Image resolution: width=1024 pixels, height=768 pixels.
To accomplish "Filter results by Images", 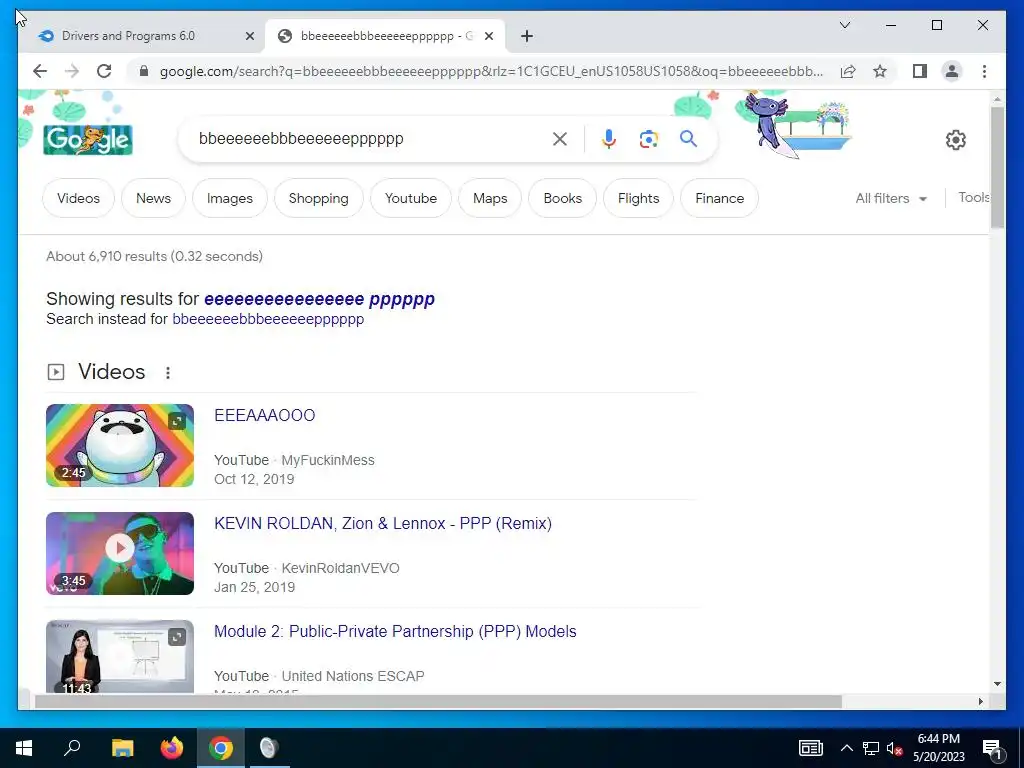I will coord(230,198).
